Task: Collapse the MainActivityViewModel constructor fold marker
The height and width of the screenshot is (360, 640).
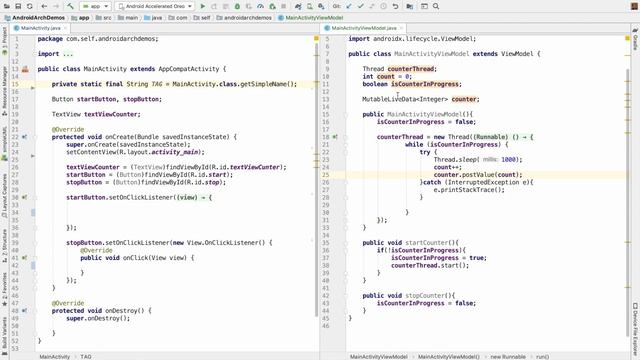Action: (x=345, y=114)
